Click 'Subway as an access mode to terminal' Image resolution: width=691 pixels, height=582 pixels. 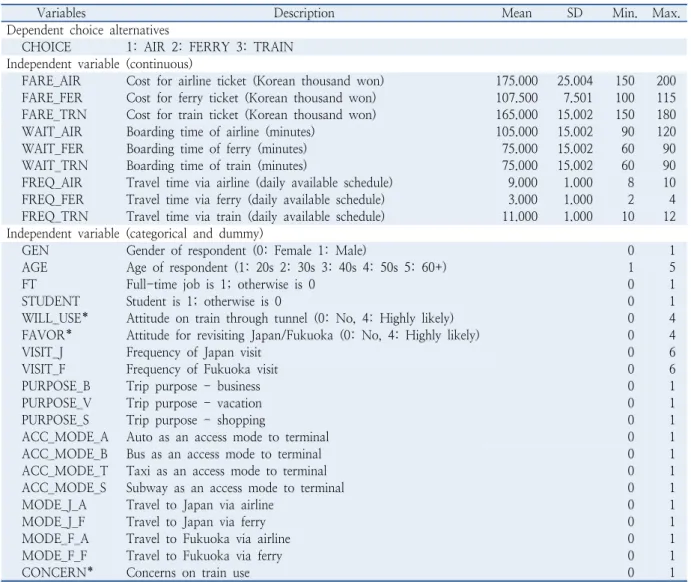[x=235, y=488]
